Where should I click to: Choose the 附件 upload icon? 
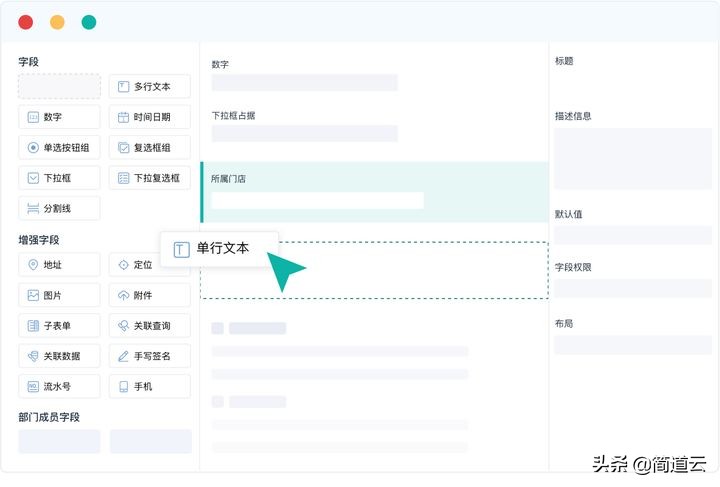(x=124, y=295)
